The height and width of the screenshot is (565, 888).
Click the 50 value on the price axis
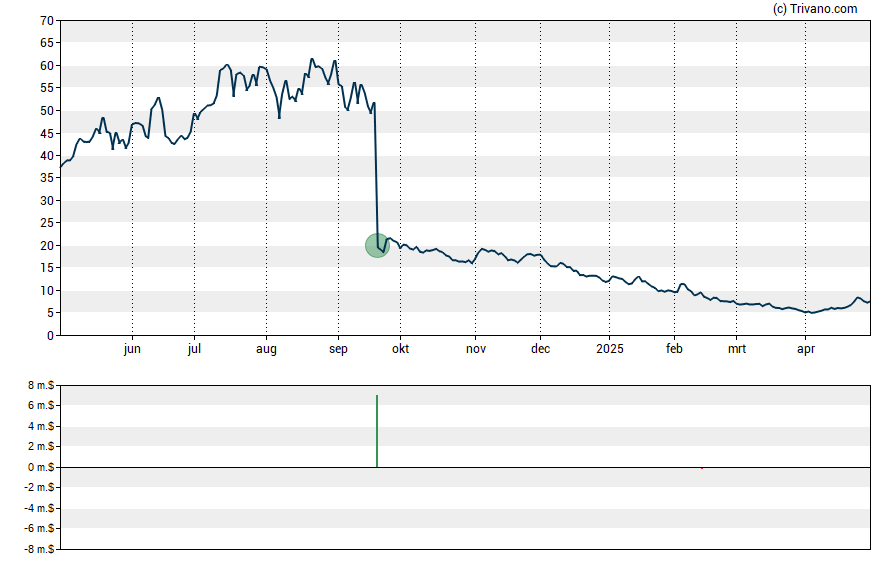(47, 111)
